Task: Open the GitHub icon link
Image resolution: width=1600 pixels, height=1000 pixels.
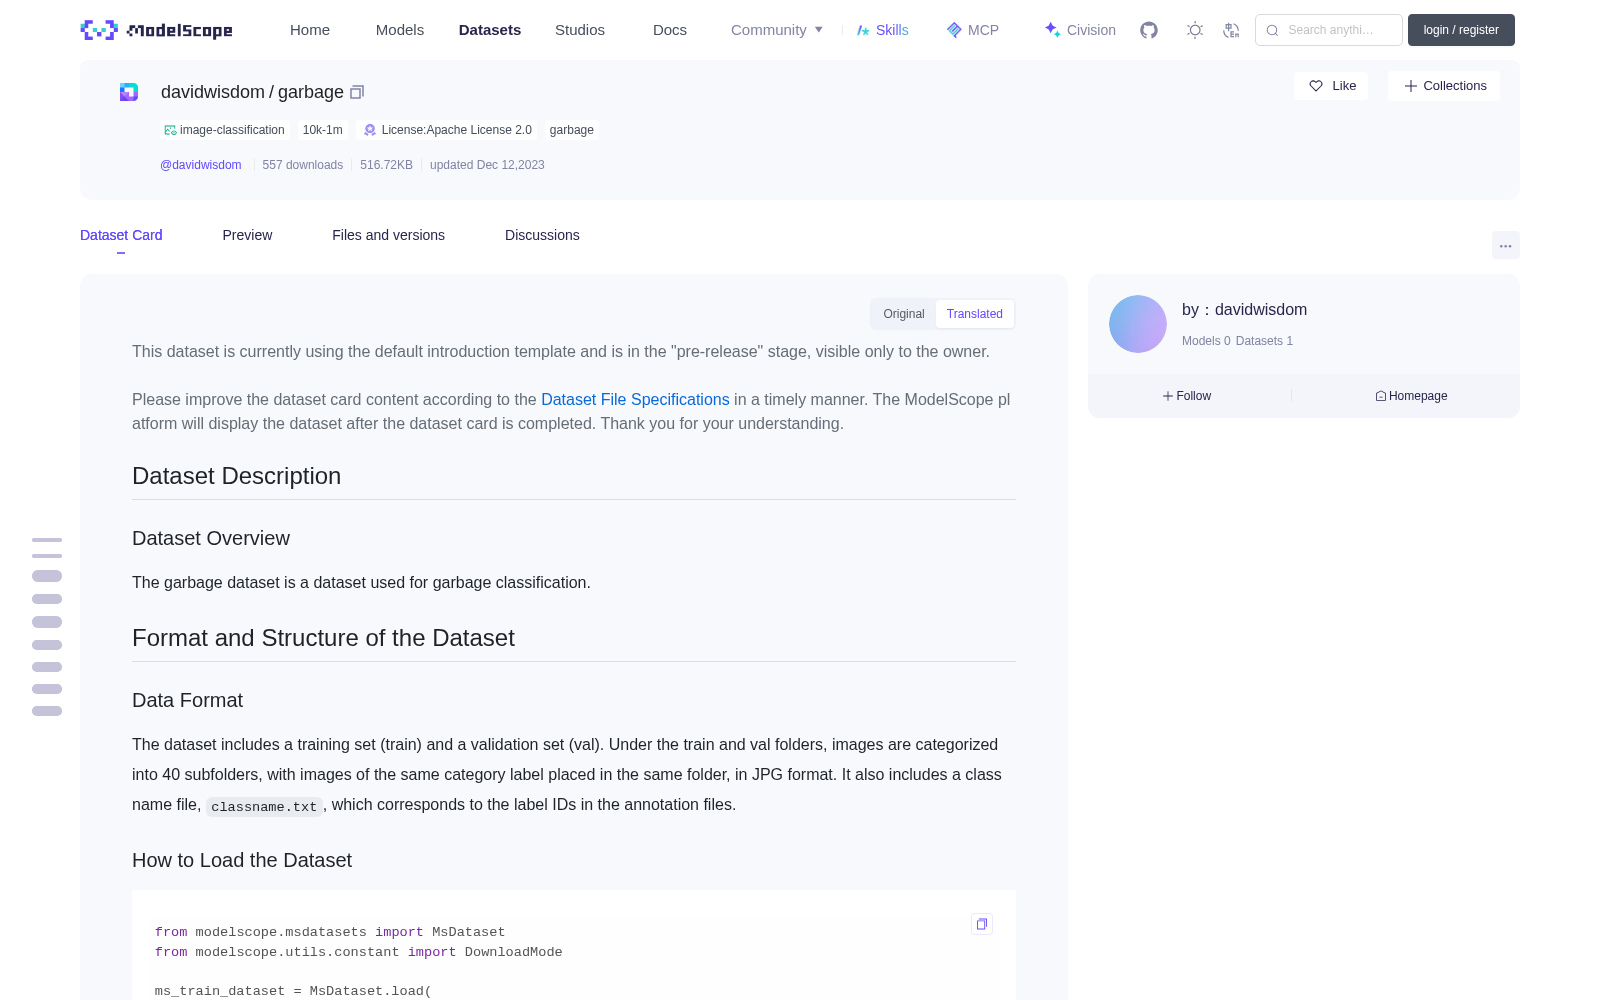Action: (1149, 30)
